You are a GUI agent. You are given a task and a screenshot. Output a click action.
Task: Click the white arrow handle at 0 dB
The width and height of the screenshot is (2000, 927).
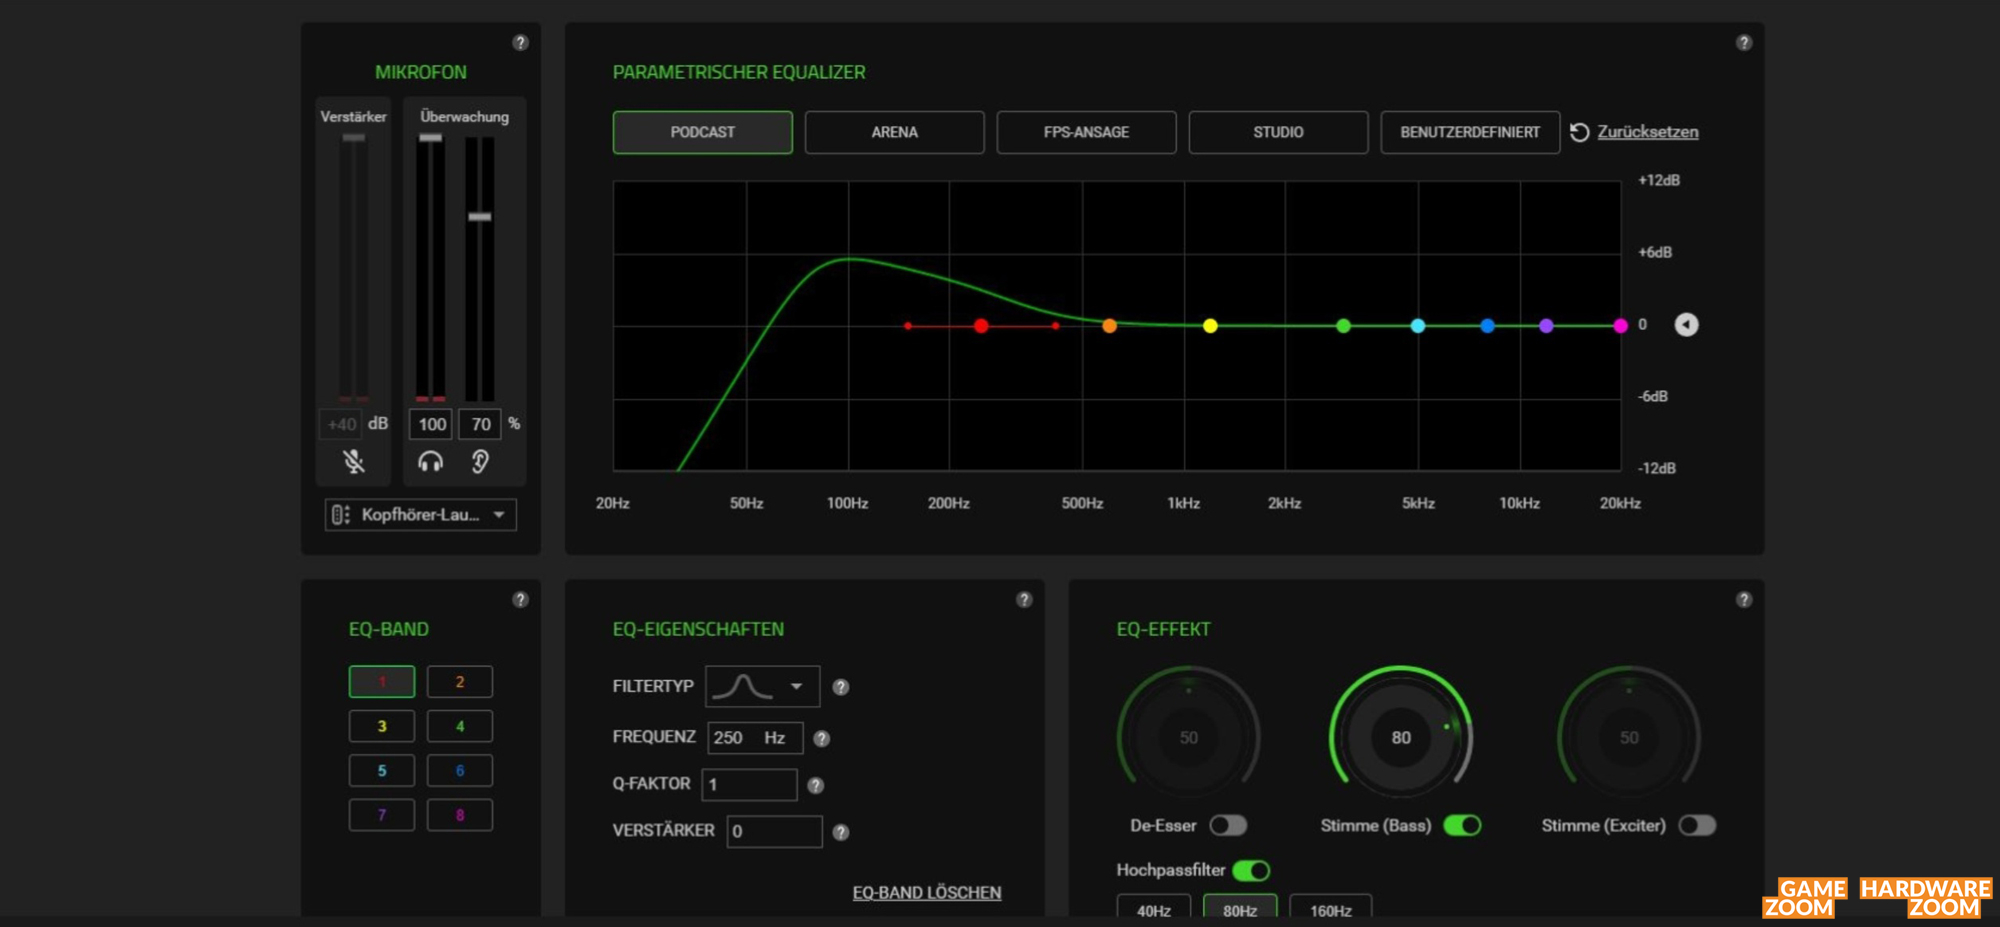point(1686,325)
